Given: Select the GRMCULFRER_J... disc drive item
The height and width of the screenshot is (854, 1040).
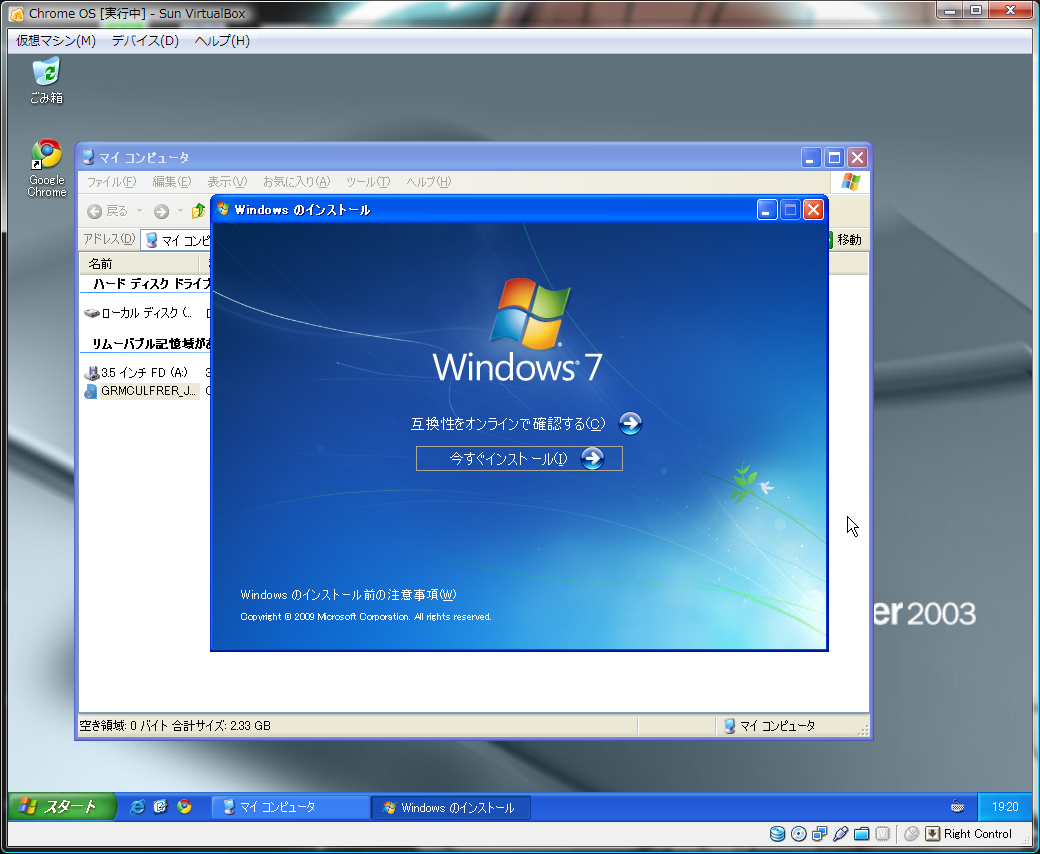Looking at the screenshot, I should [x=141, y=391].
